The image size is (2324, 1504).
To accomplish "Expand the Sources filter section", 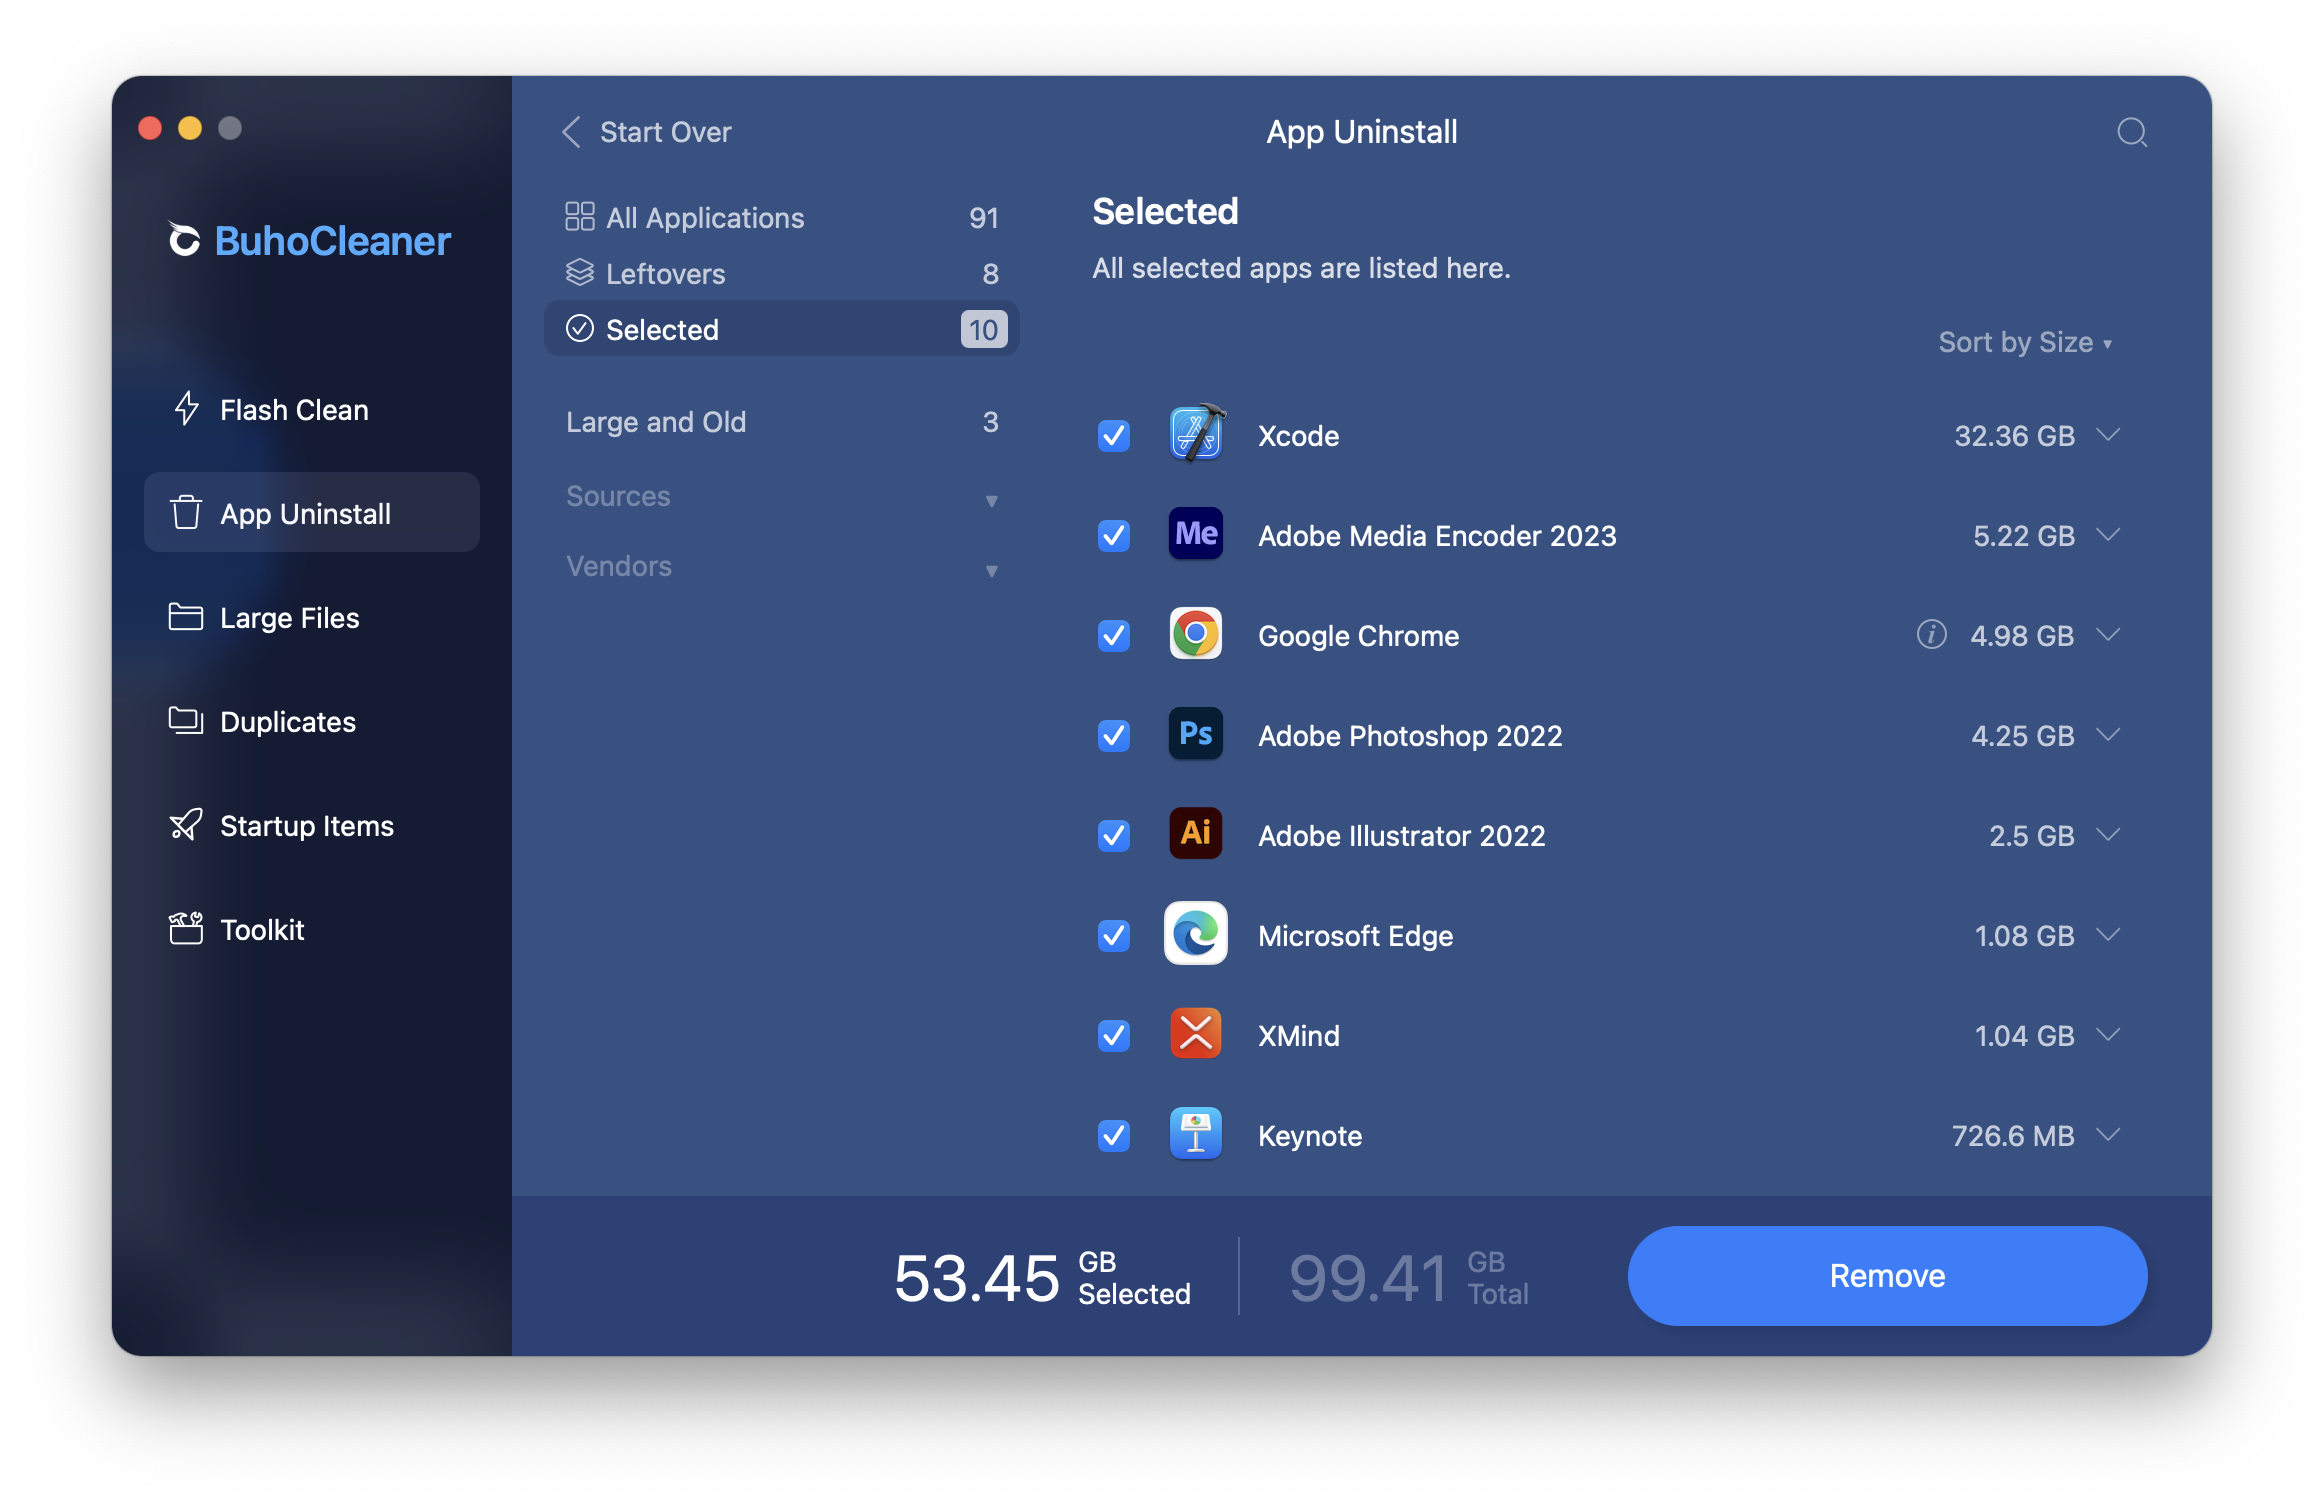I will tap(781, 497).
